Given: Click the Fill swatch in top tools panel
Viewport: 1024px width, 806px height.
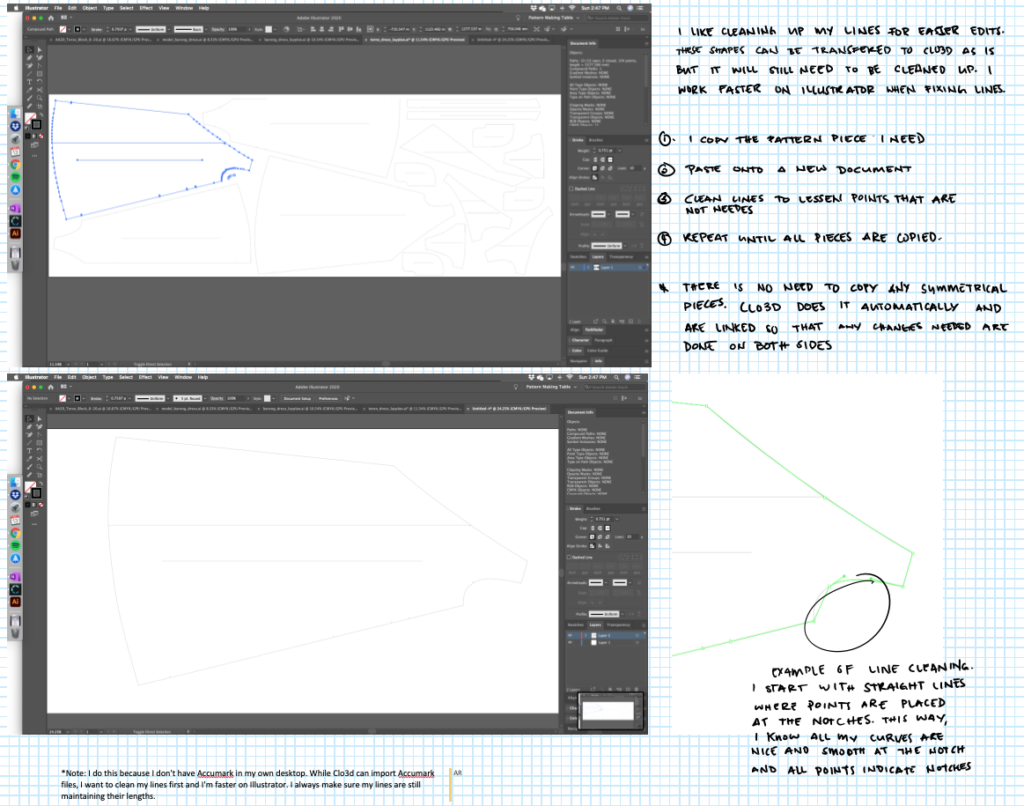Looking at the screenshot, I should [x=31, y=118].
